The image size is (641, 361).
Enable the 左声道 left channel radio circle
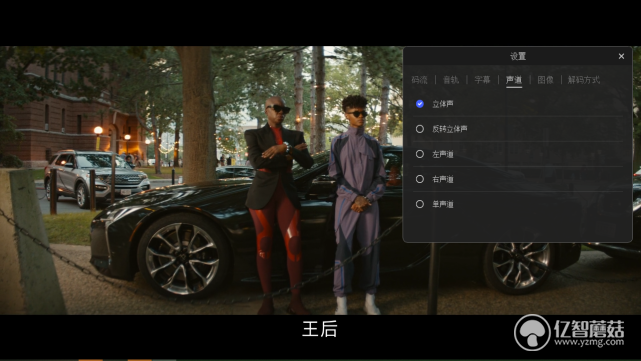click(420, 154)
